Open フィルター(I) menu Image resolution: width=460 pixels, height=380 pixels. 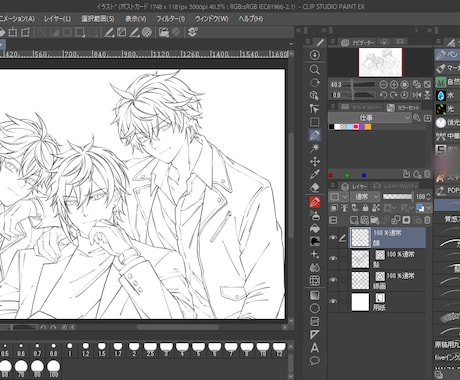click(x=171, y=19)
